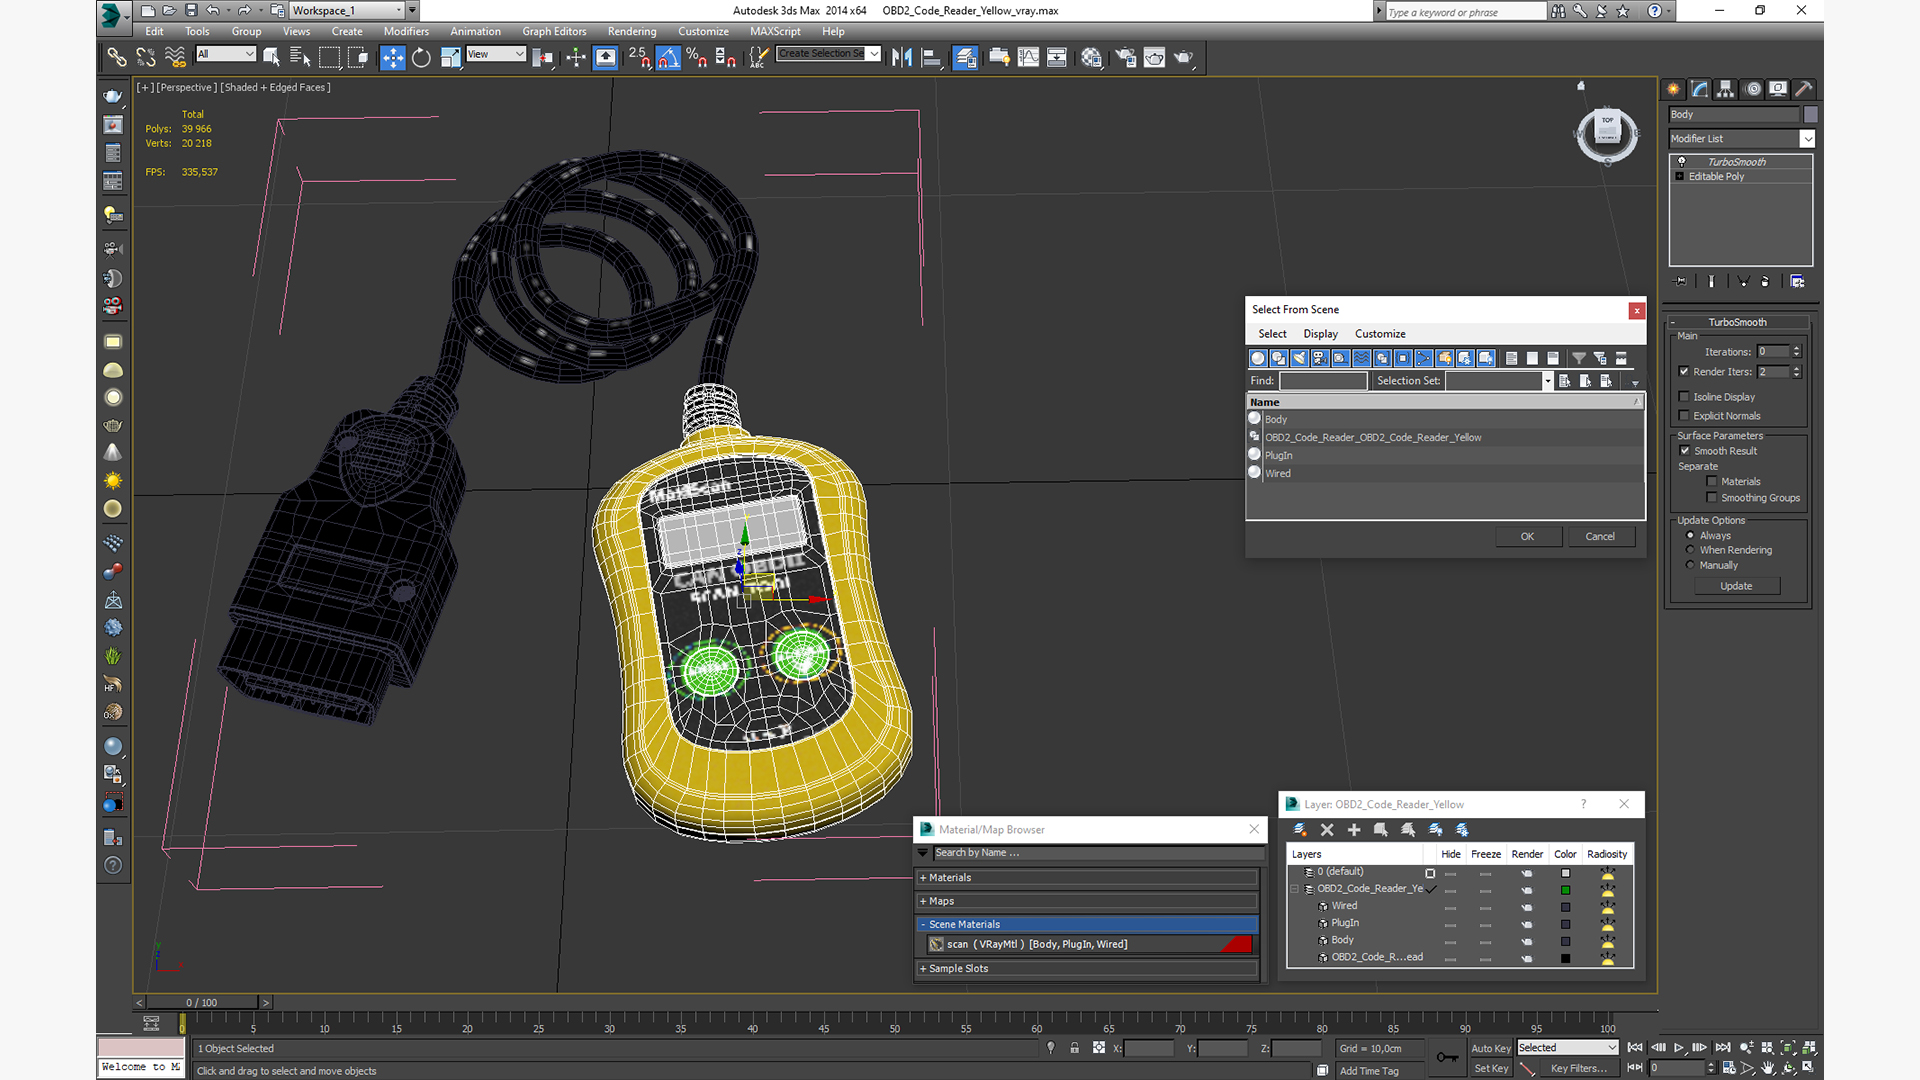
Task: Open the key mode Selected dropdown
Action: point(1567,1048)
